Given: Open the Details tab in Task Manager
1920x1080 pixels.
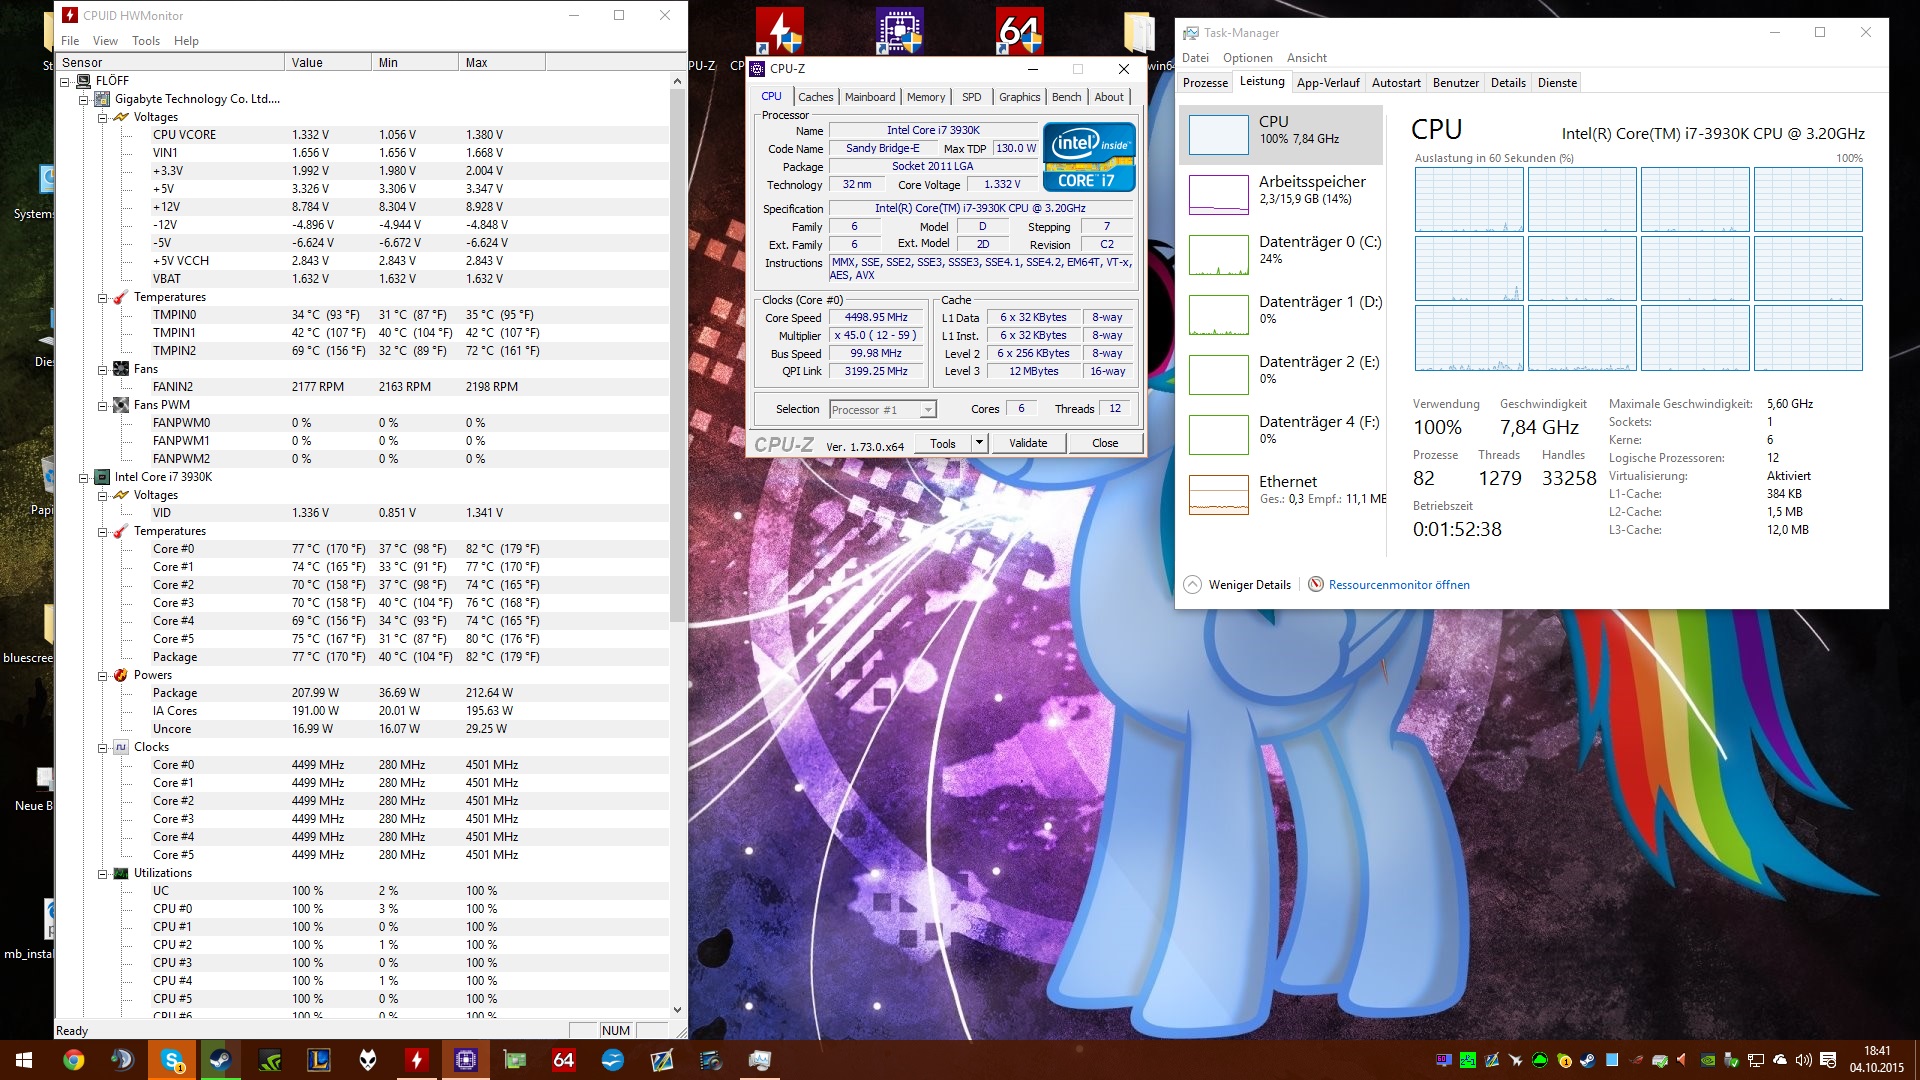Looking at the screenshot, I should point(1507,83).
